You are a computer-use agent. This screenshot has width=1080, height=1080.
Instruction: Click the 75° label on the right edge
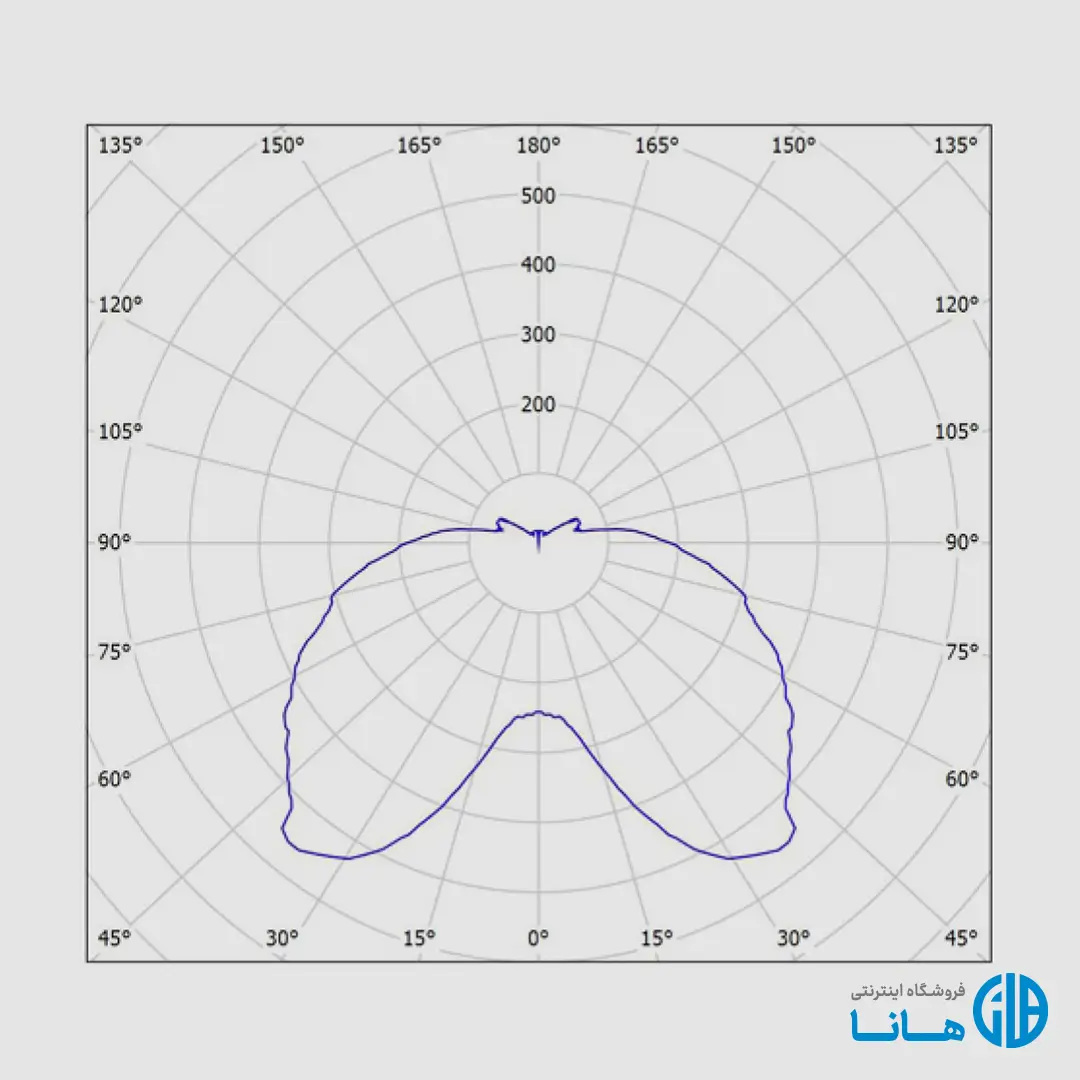[962, 652]
